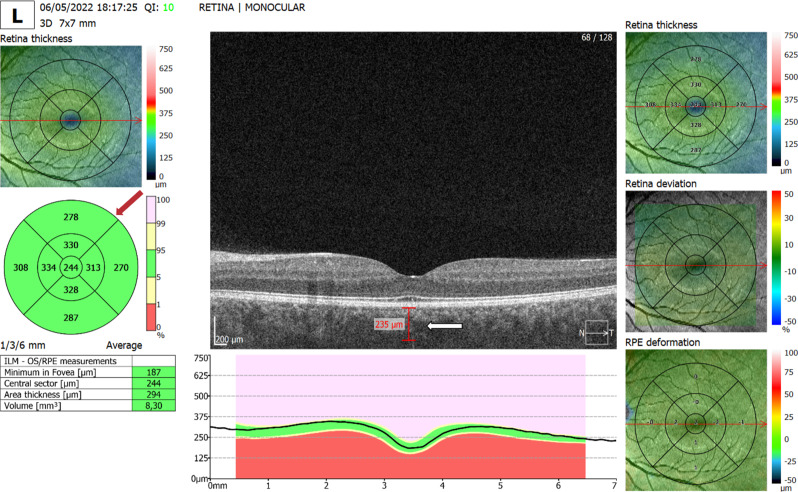Select the 200 µm scale bar marker
This screenshot has height=492, width=798.
pos(229,332)
